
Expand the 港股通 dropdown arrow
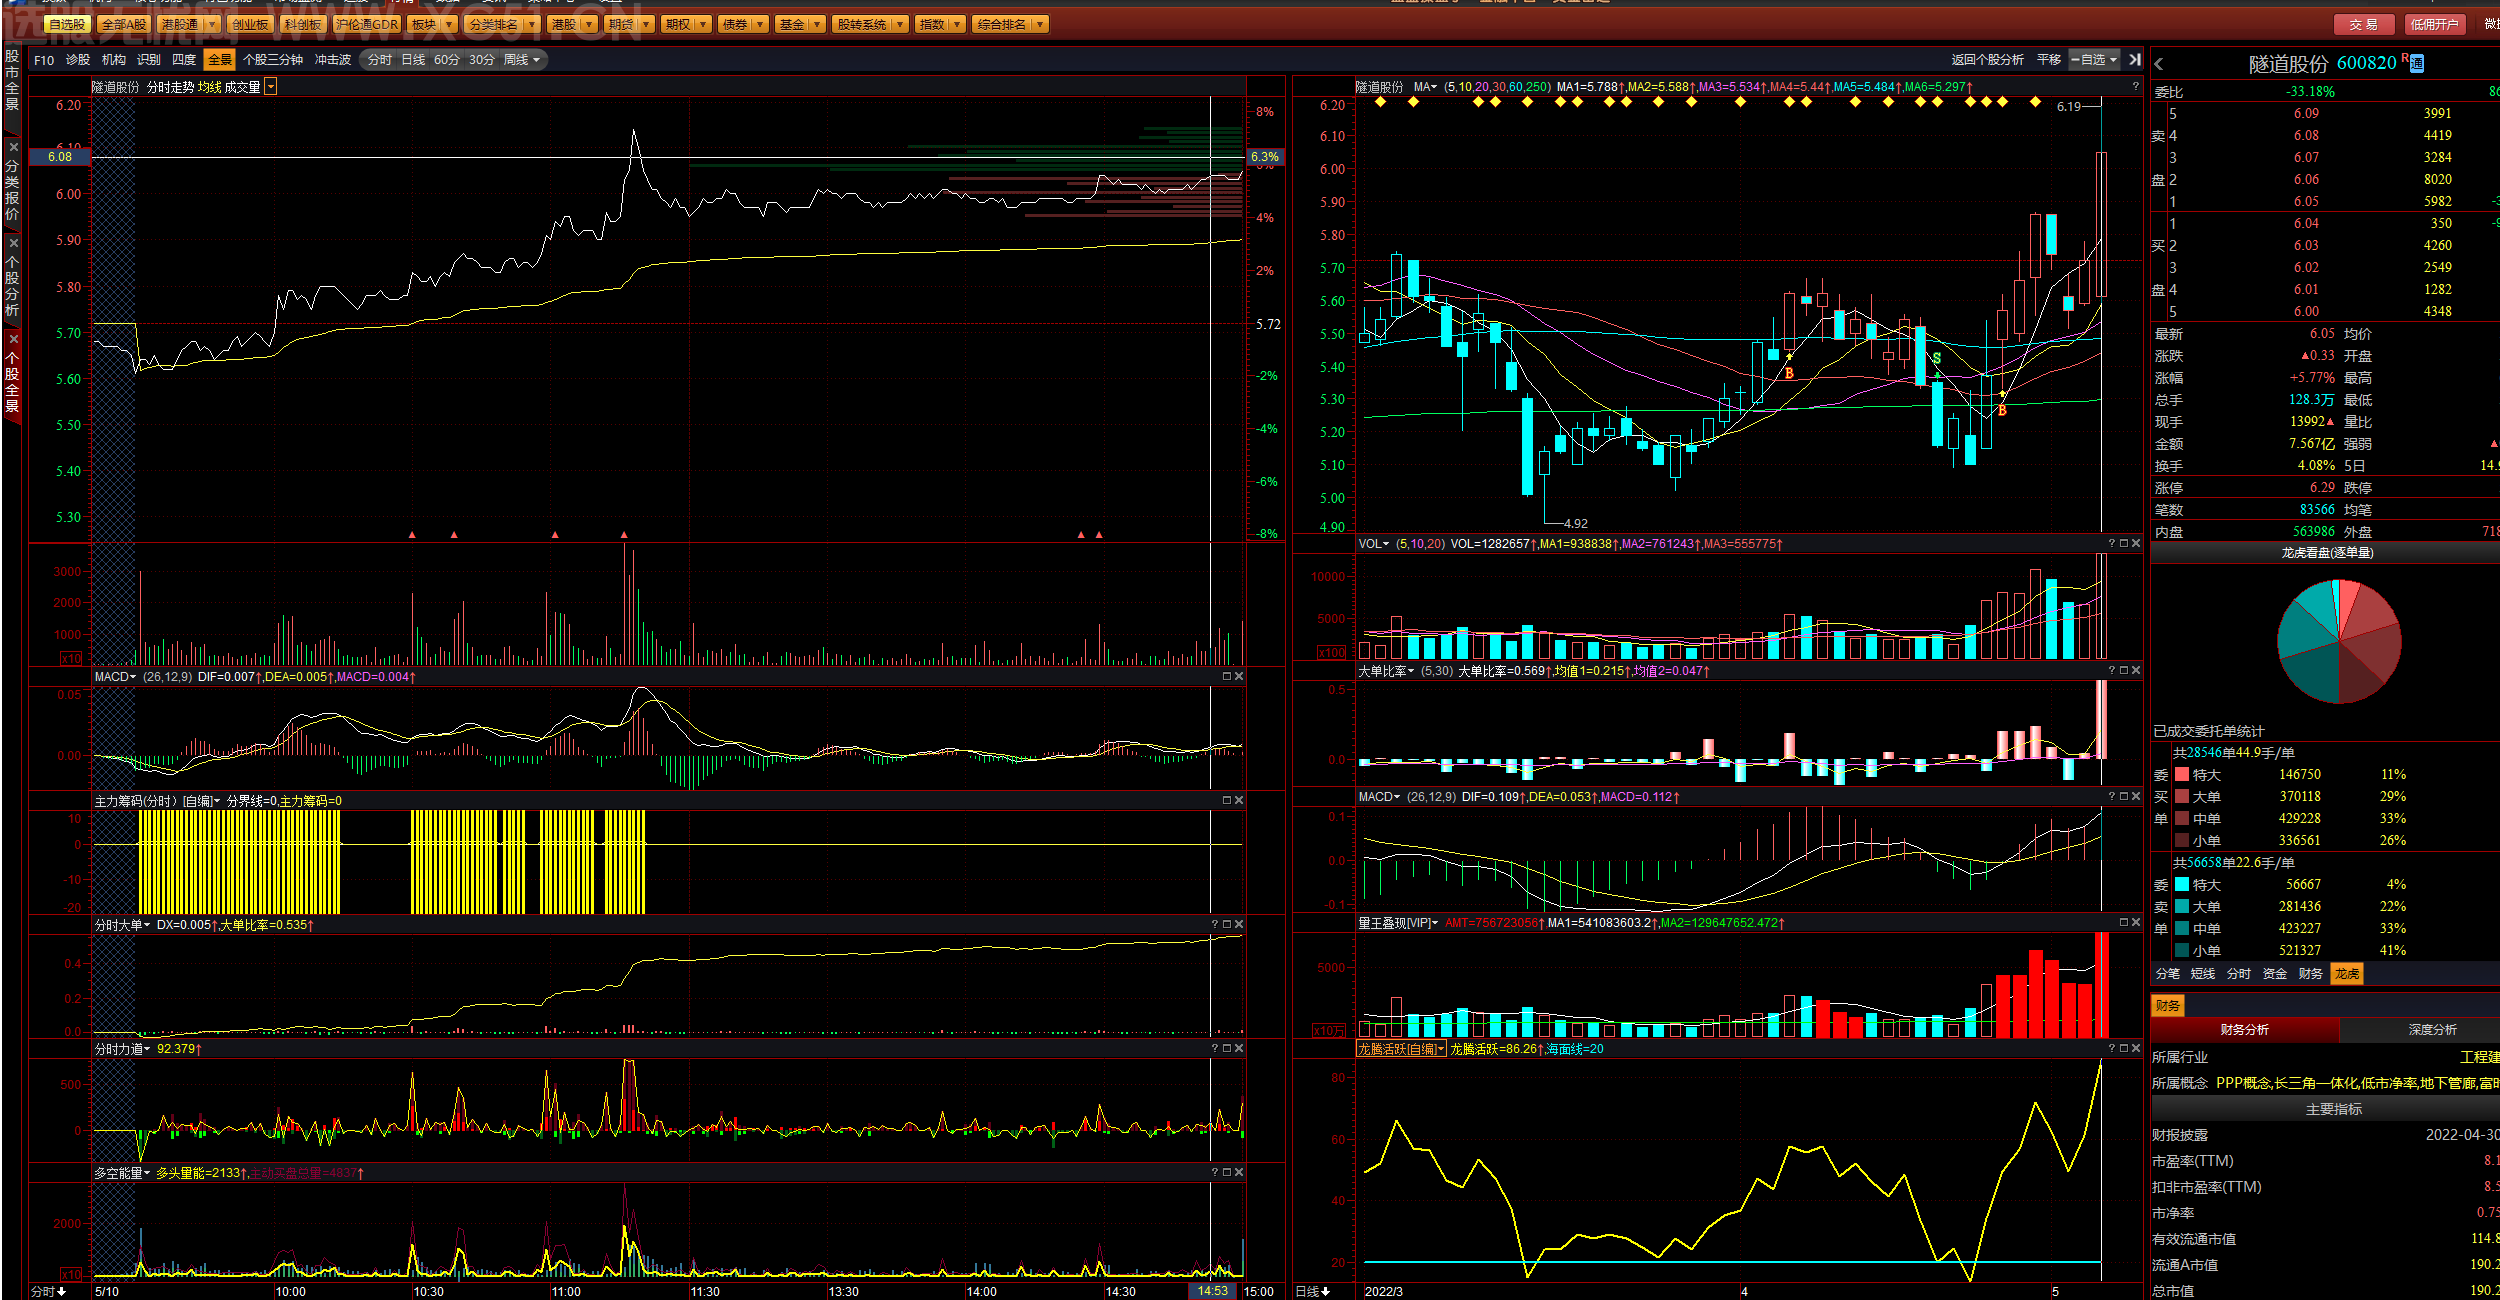coord(212,24)
